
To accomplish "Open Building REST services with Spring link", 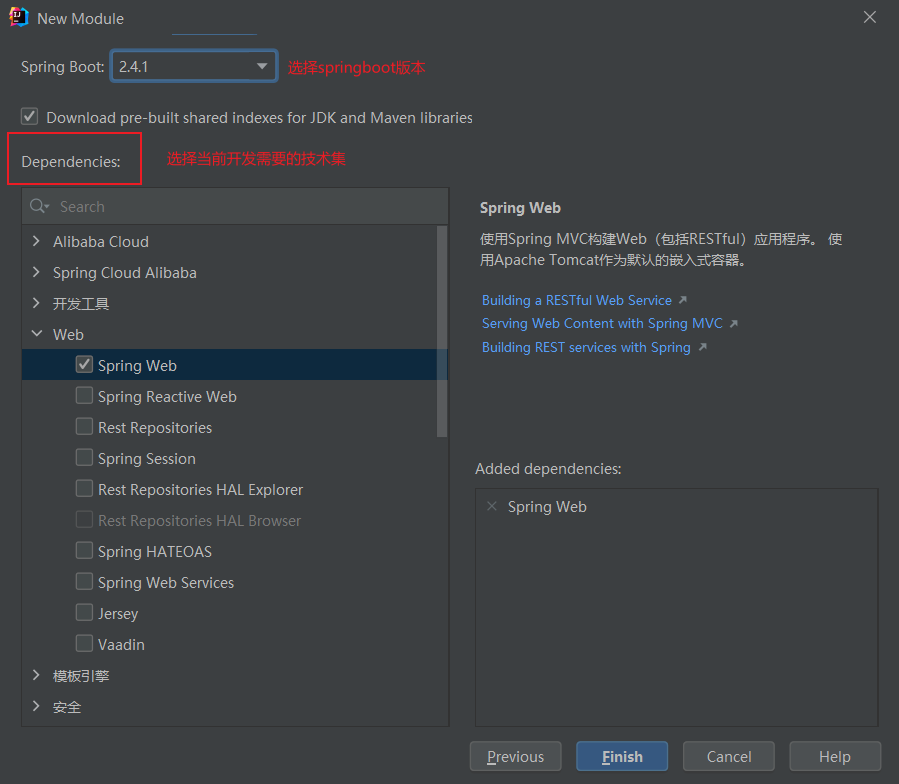I will (586, 347).
